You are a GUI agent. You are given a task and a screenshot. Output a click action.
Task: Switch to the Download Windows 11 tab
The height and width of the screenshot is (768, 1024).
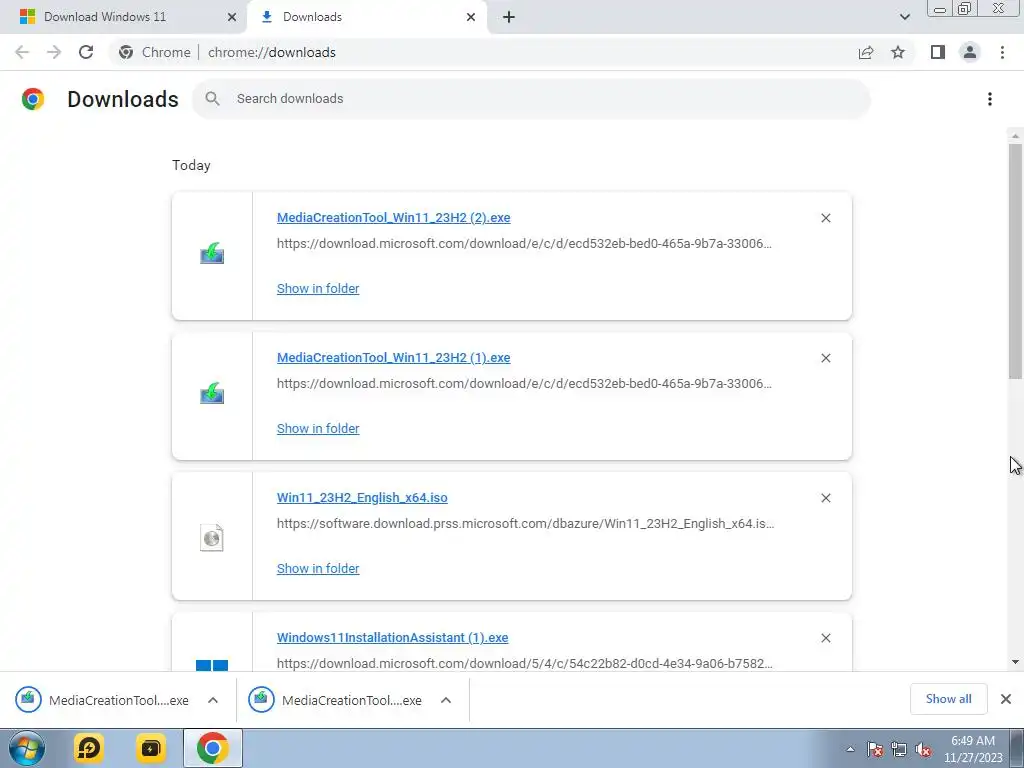click(123, 17)
